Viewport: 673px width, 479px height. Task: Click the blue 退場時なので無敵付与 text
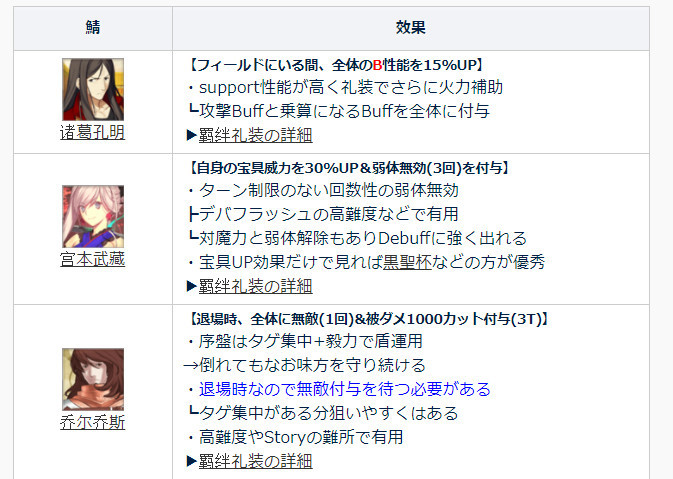click(345, 389)
